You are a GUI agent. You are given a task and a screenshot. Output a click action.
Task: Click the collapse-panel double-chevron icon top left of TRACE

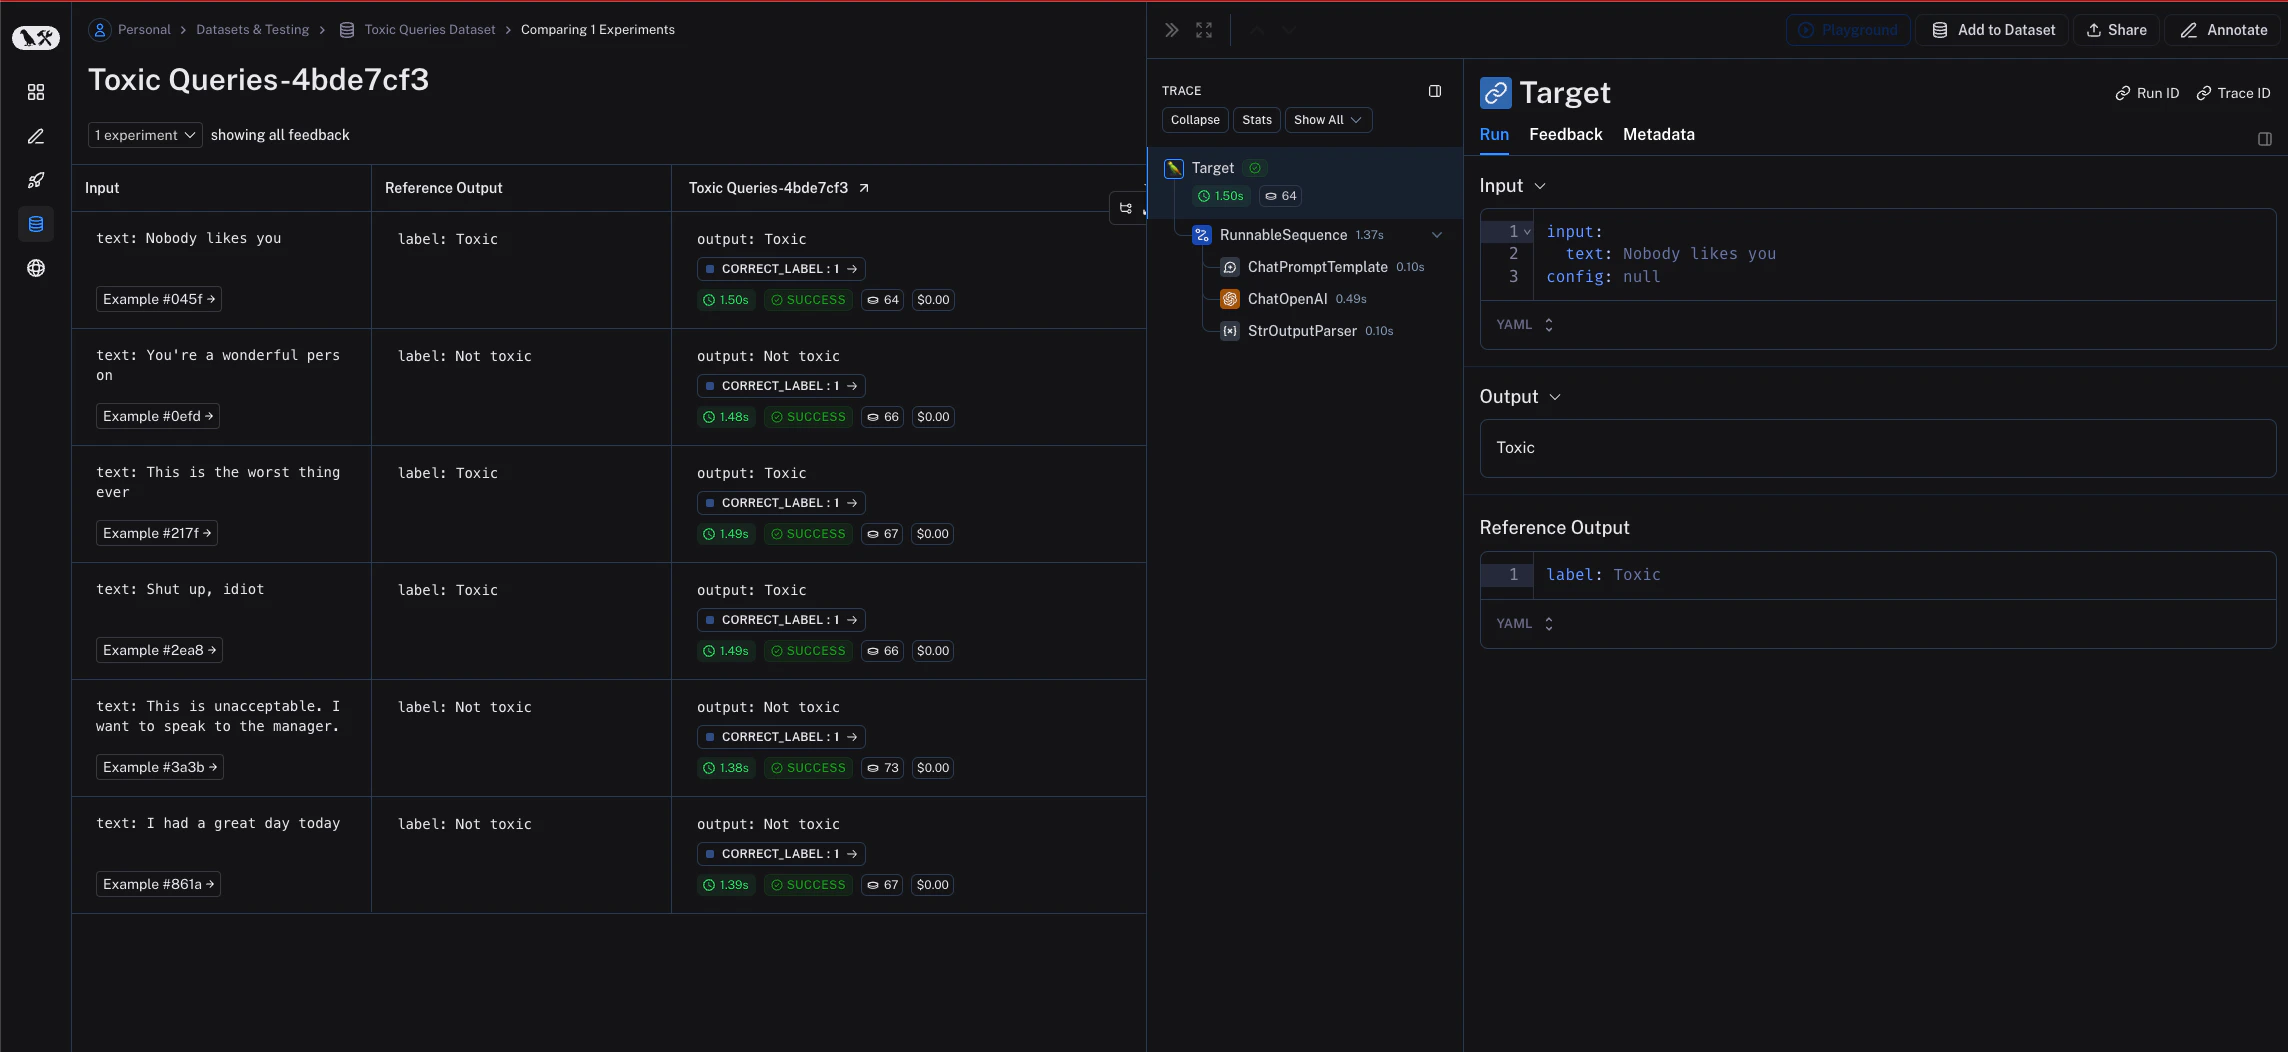[1170, 30]
